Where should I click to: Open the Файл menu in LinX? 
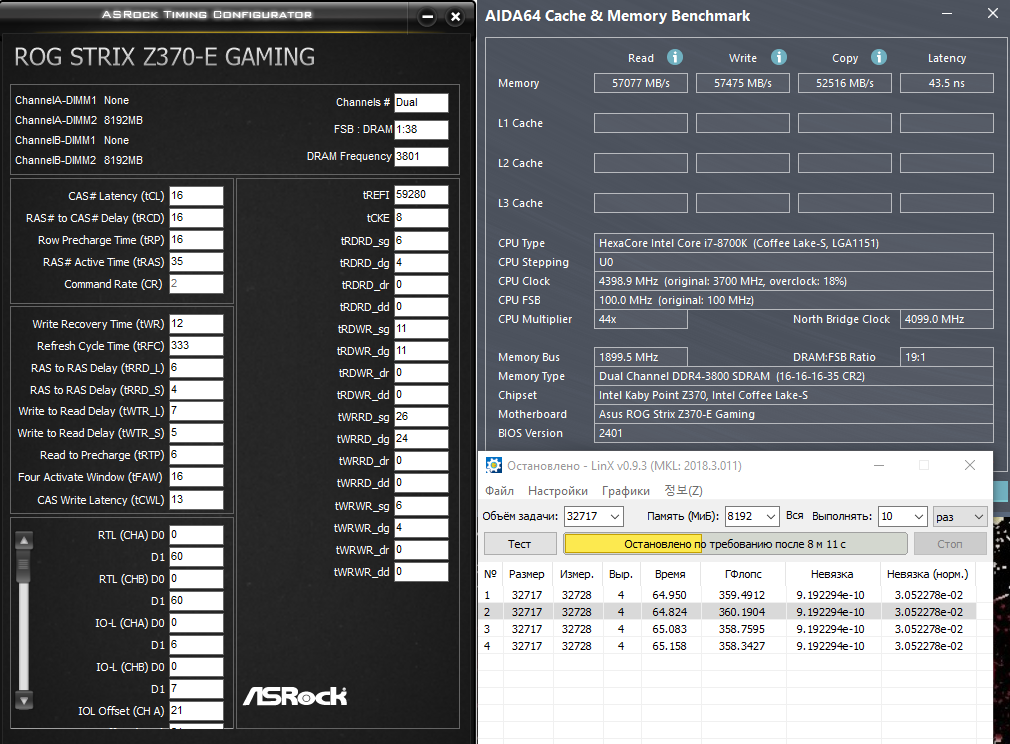tap(499, 491)
